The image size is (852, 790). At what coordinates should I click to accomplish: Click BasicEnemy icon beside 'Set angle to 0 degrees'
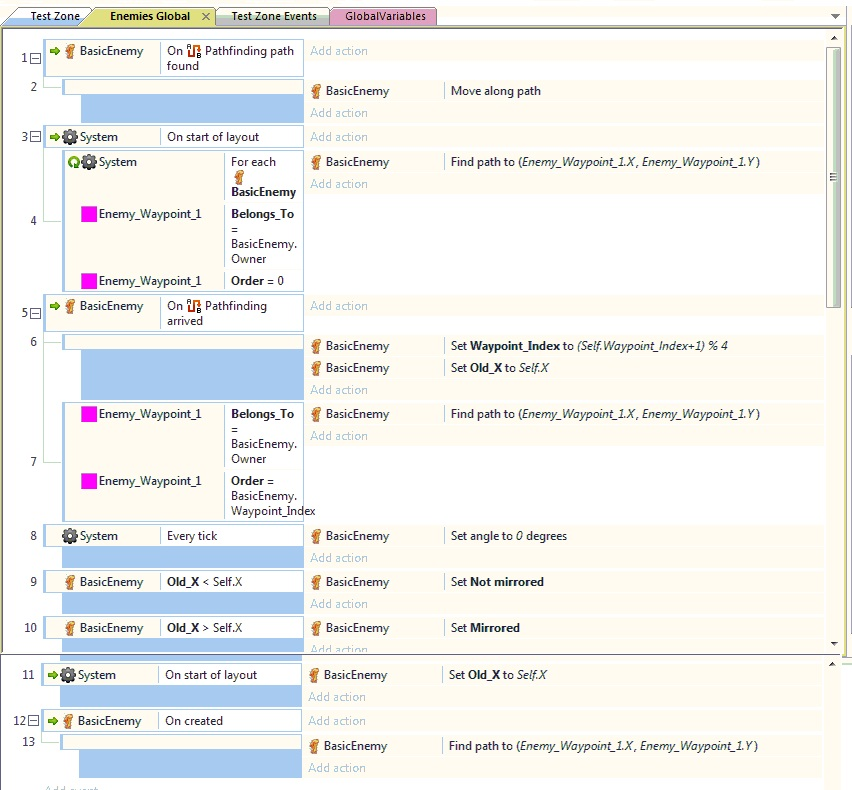[x=316, y=536]
